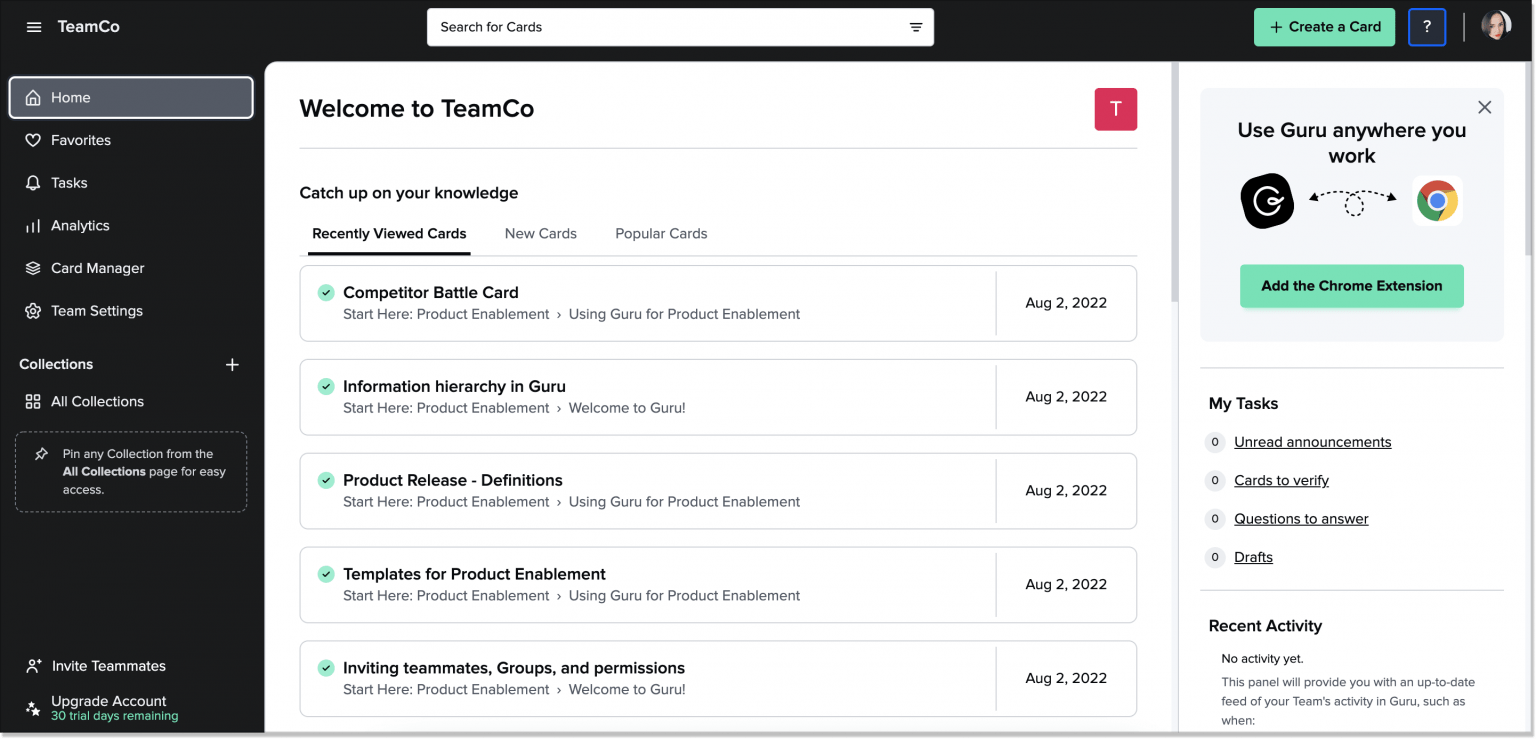This screenshot has height=739, width=1536.
Task: Click the verified check on Product Release - Definitions
Action: point(326,480)
